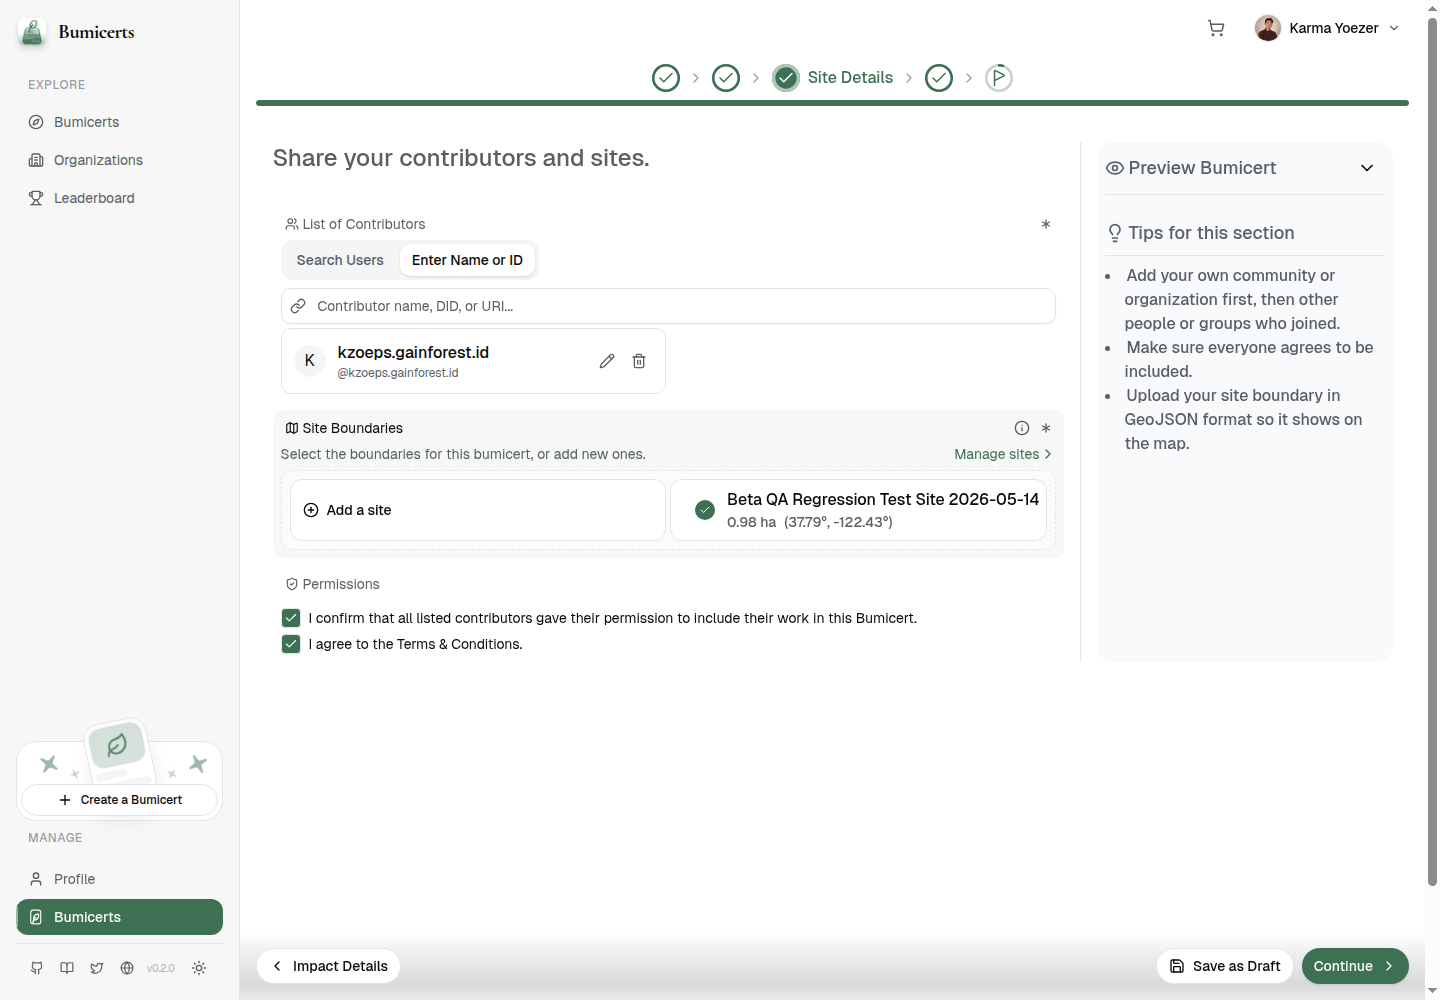Go to final publish step icon
1440x1000 pixels.
click(x=999, y=77)
